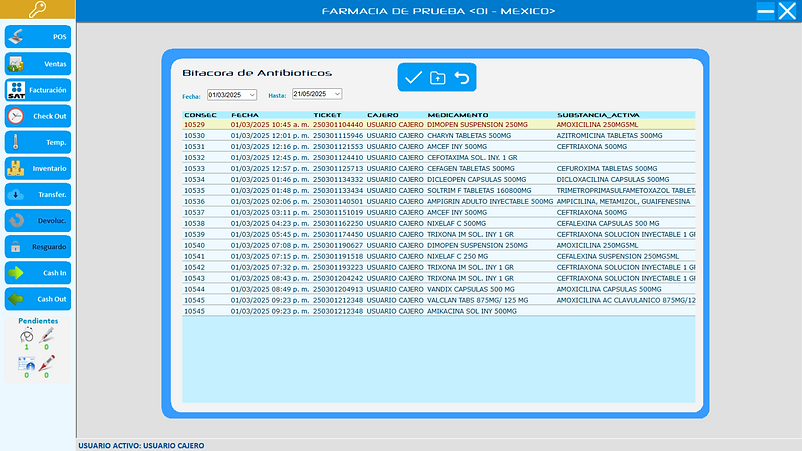The image size is (802, 451).
Task: Click the folder export icon
Action: [437, 78]
